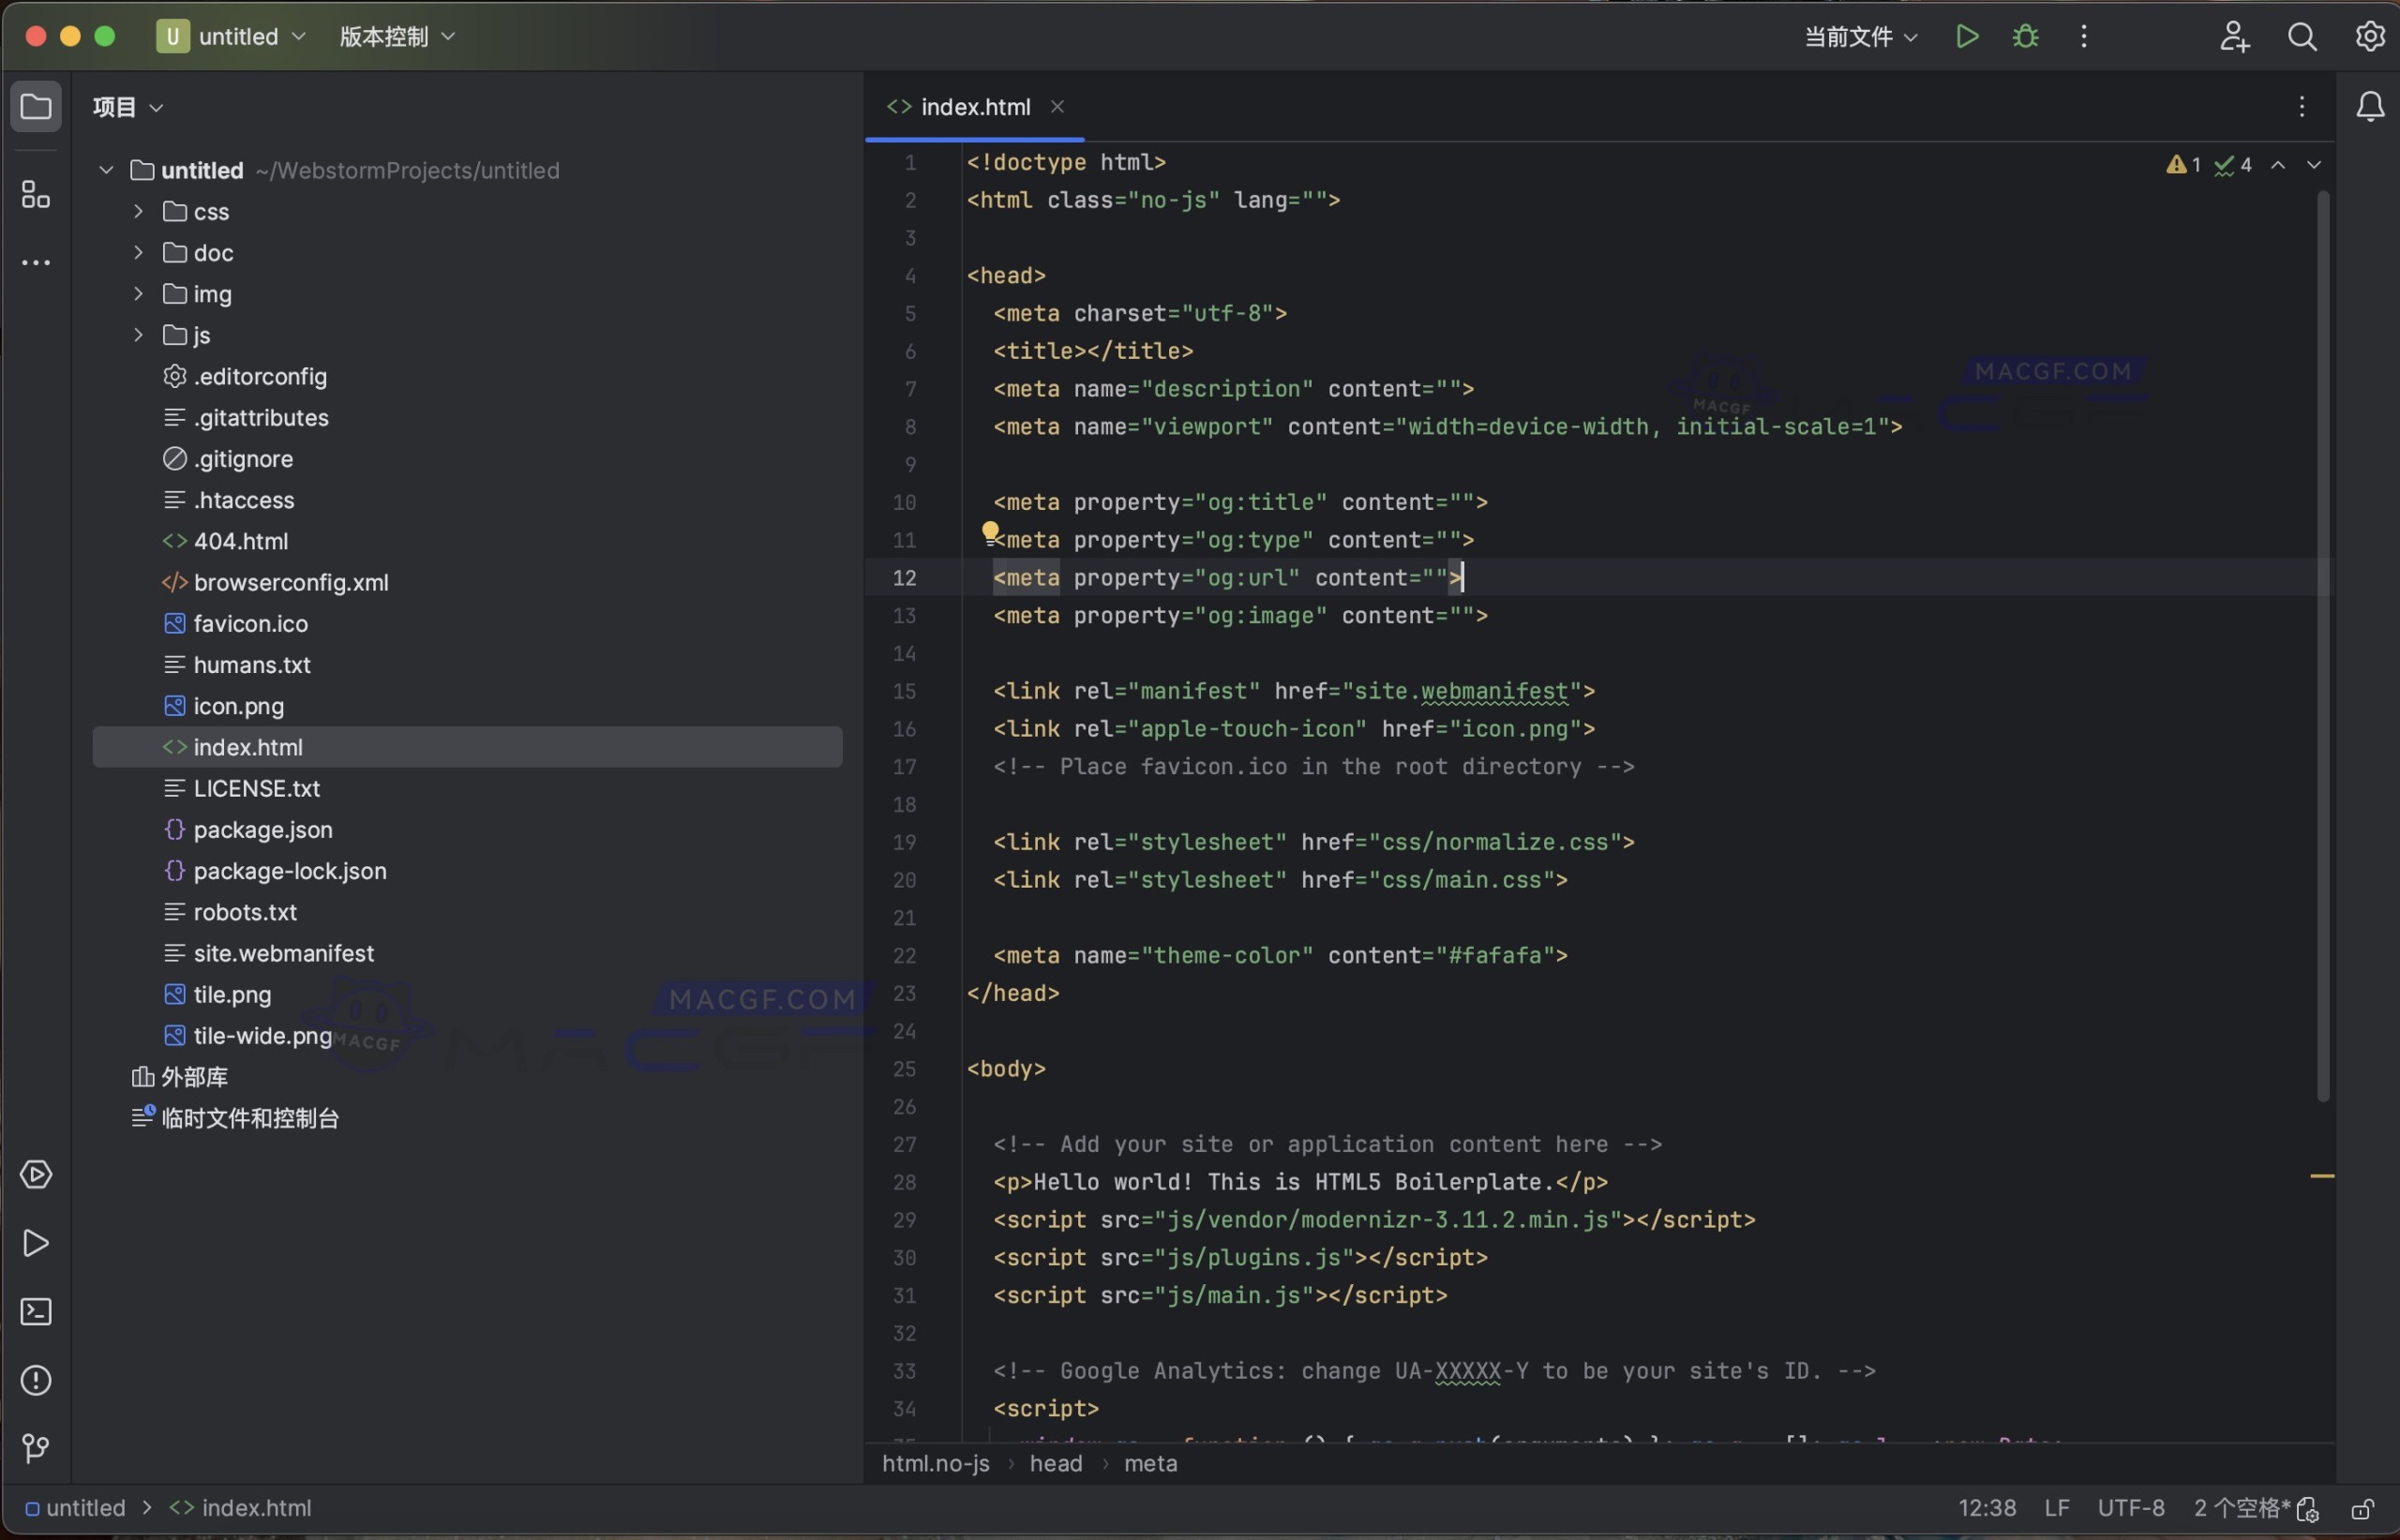
Task: Collapse the untitled project root node
Action: coord(104,170)
